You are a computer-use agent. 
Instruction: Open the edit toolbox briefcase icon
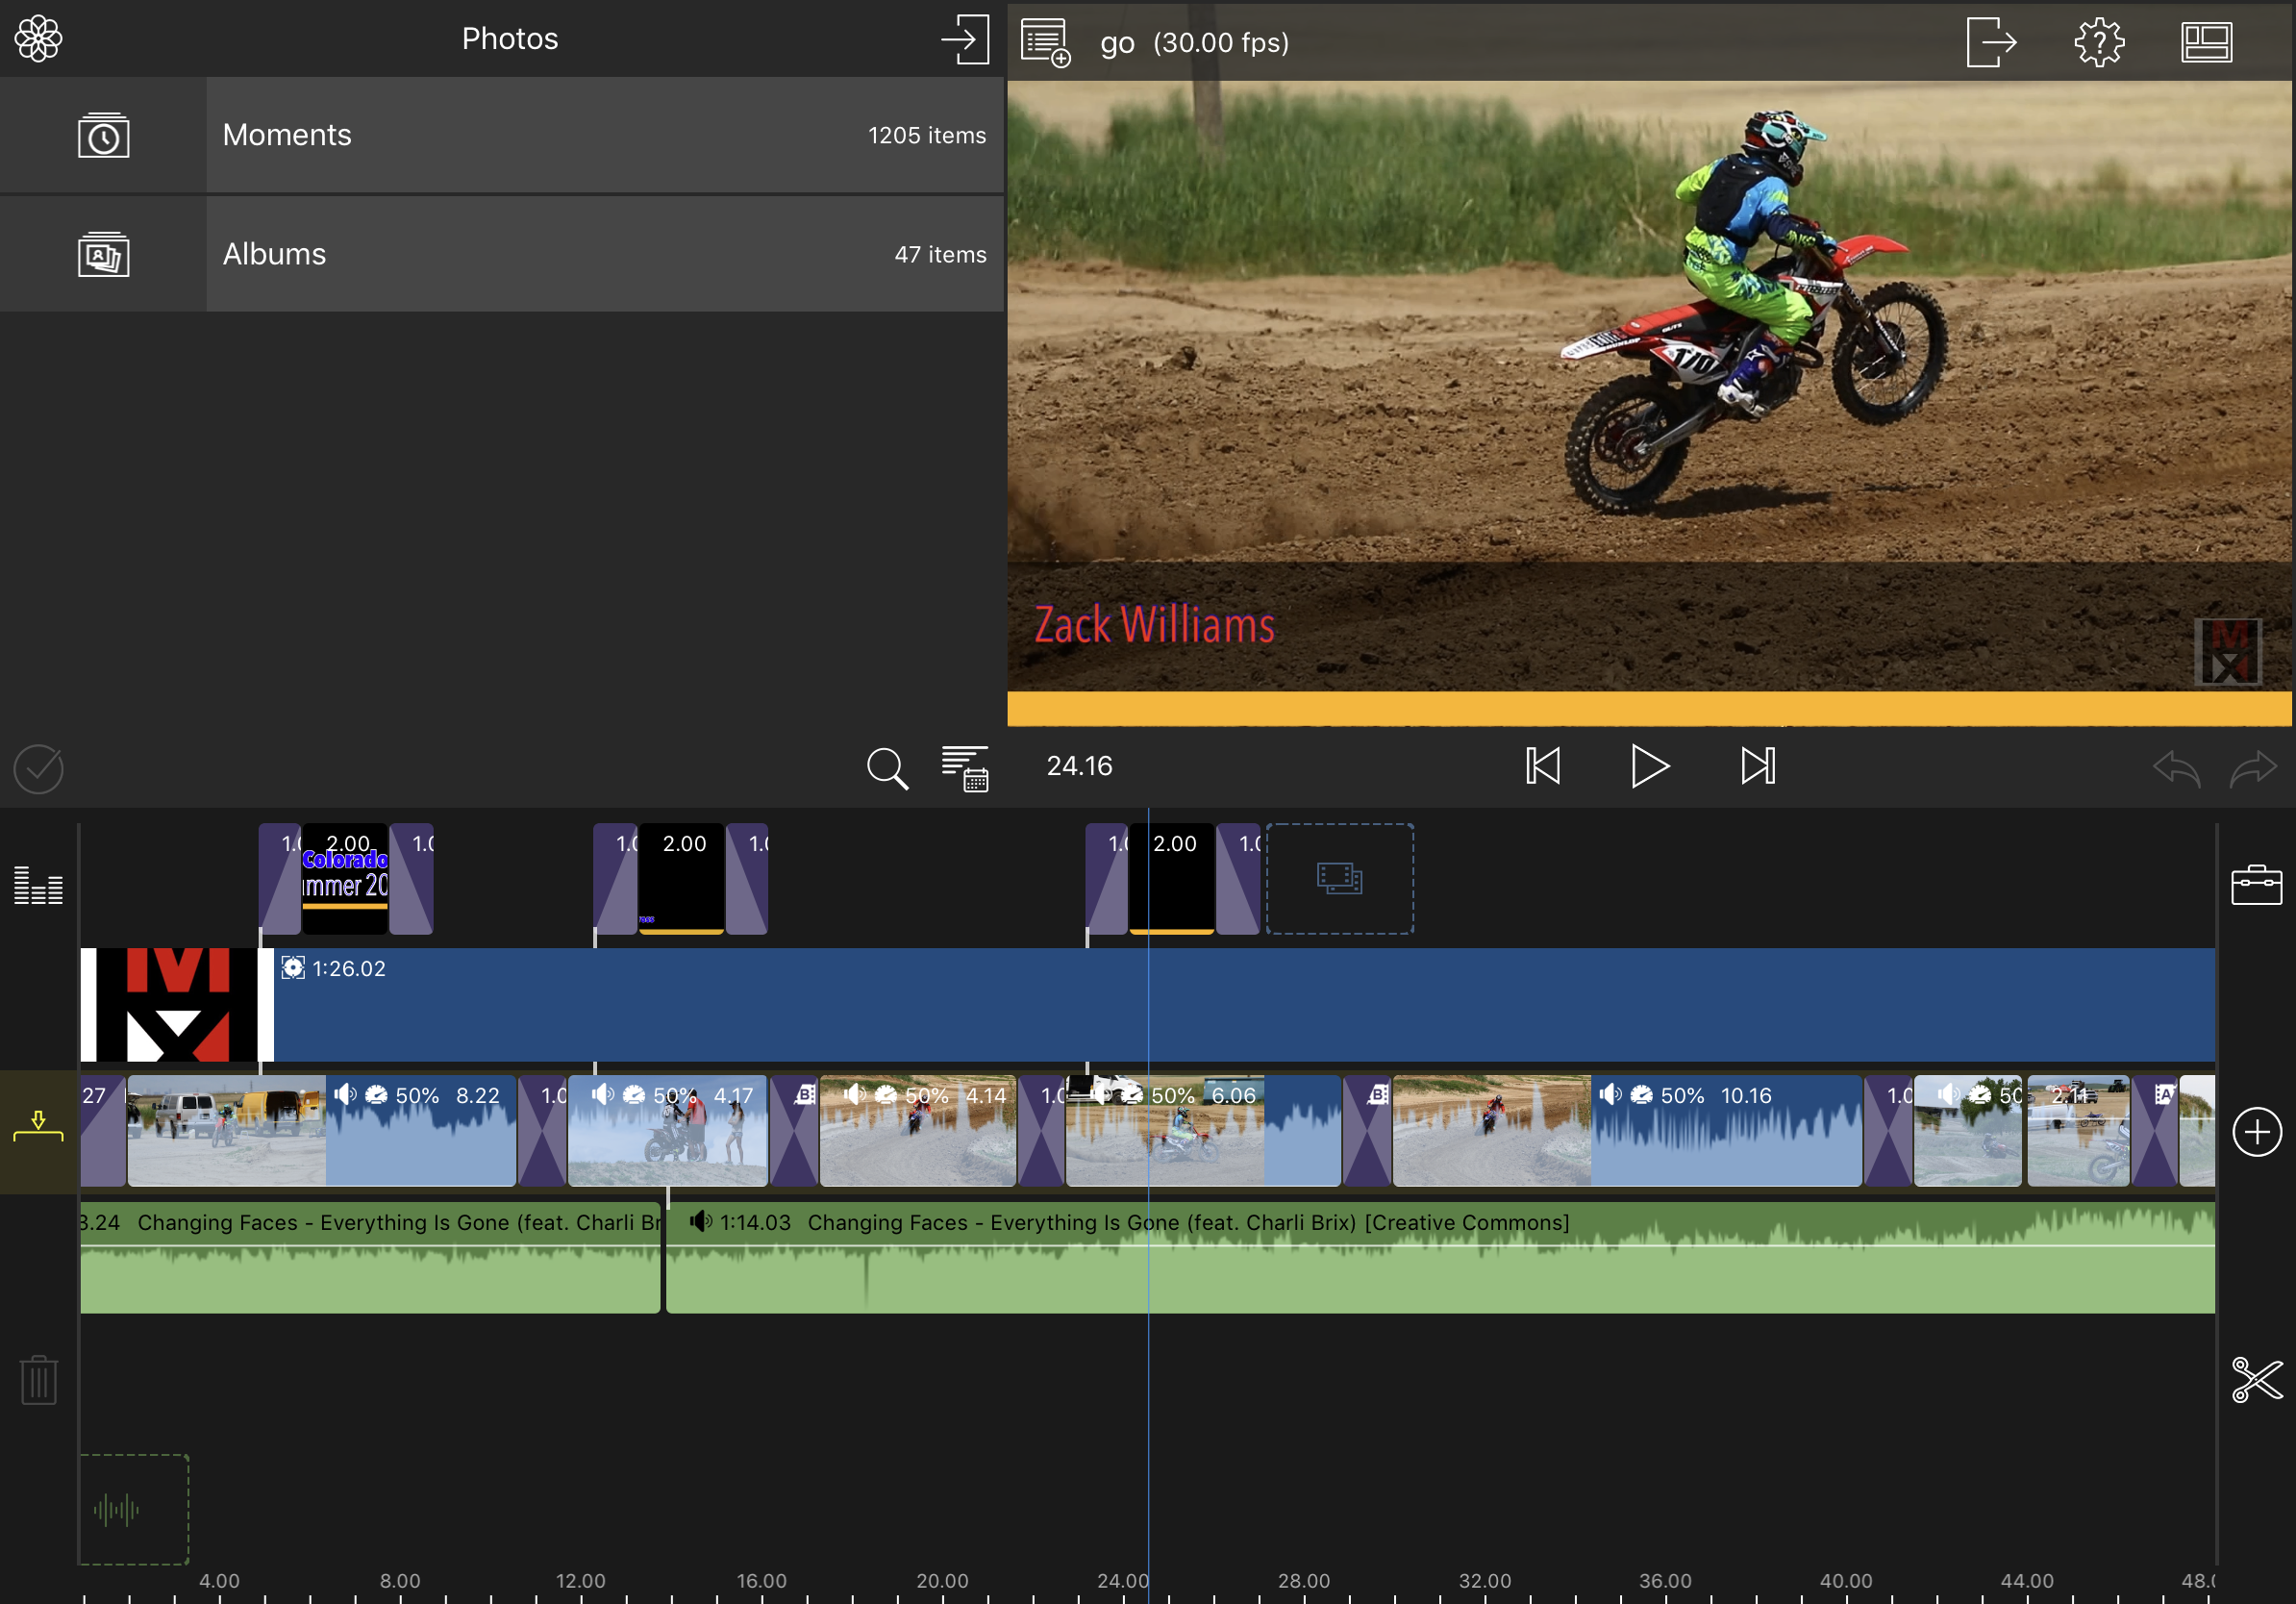(x=2256, y=885)
